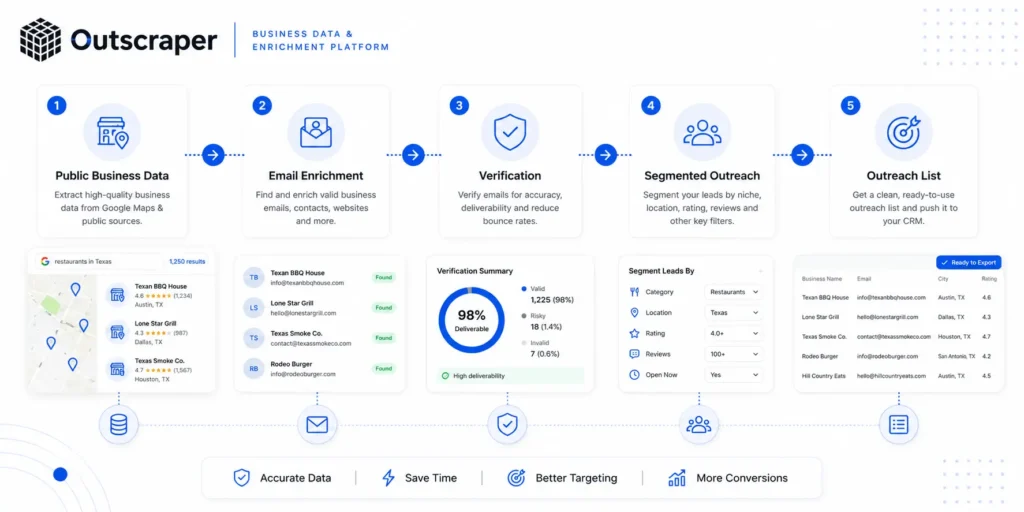Click the Business Data & Enrichment Platform tagline
The width and height of the screenshot is (1024, 512).
click(x=321, y=40)
